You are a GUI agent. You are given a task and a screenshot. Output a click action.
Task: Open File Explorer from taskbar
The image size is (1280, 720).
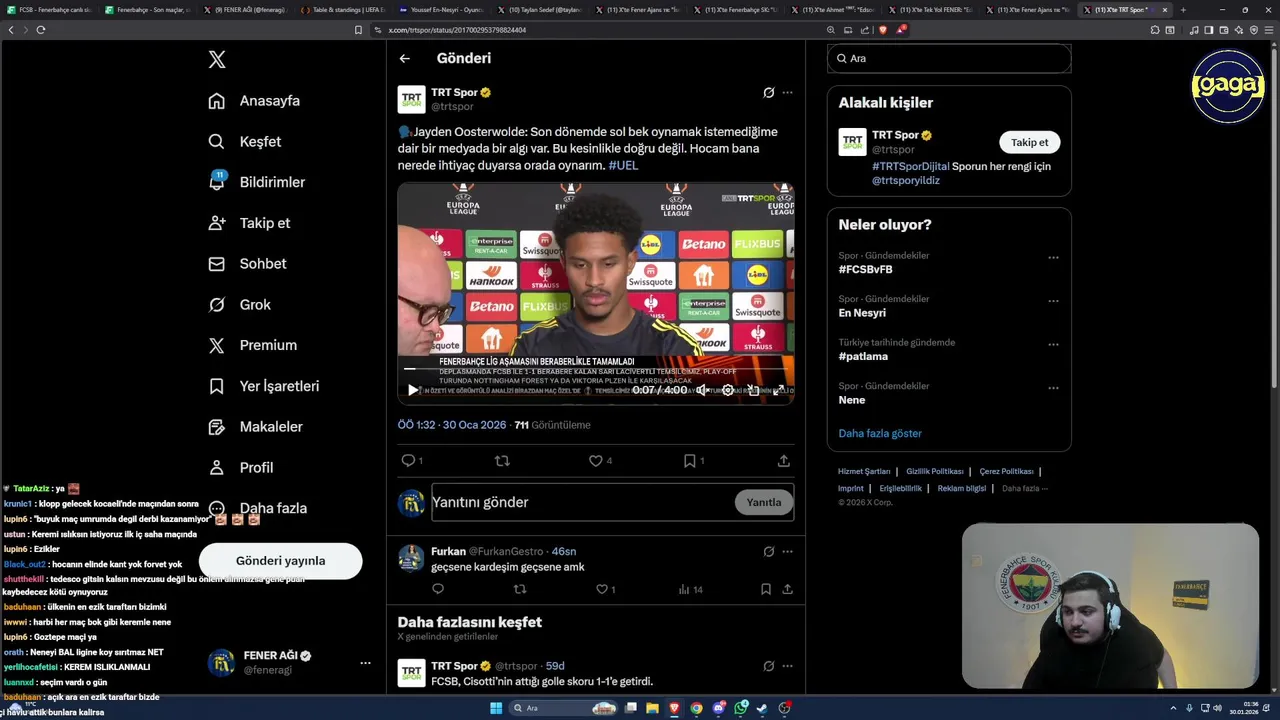652,708
